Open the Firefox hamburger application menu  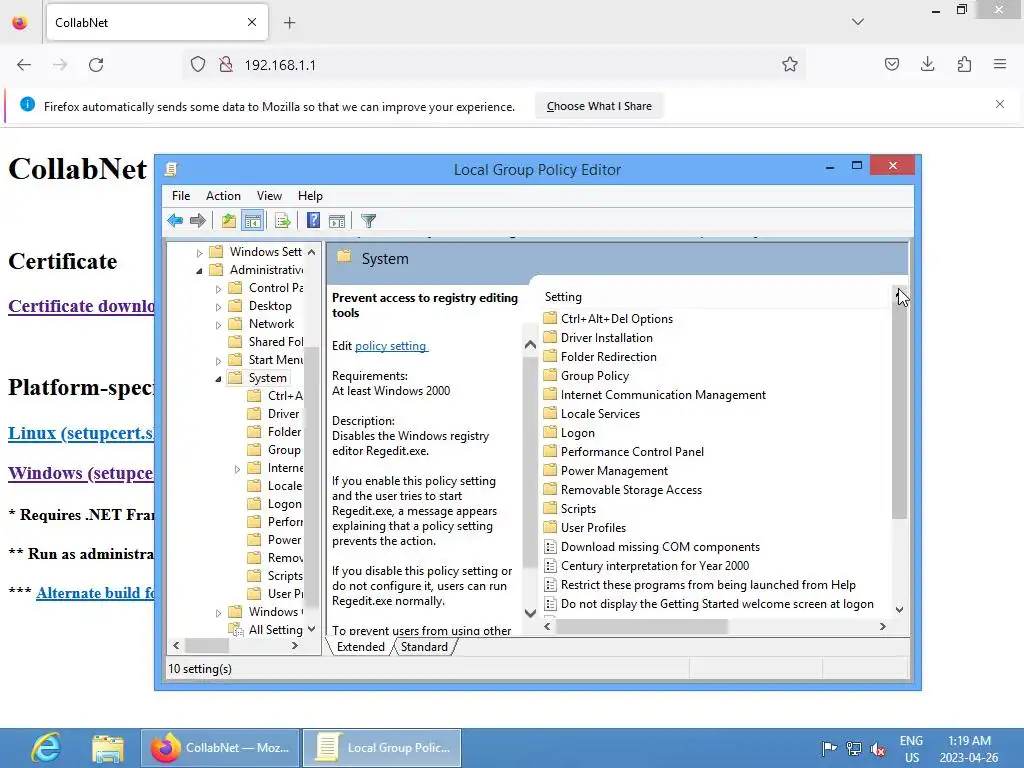pos(1000,64)
